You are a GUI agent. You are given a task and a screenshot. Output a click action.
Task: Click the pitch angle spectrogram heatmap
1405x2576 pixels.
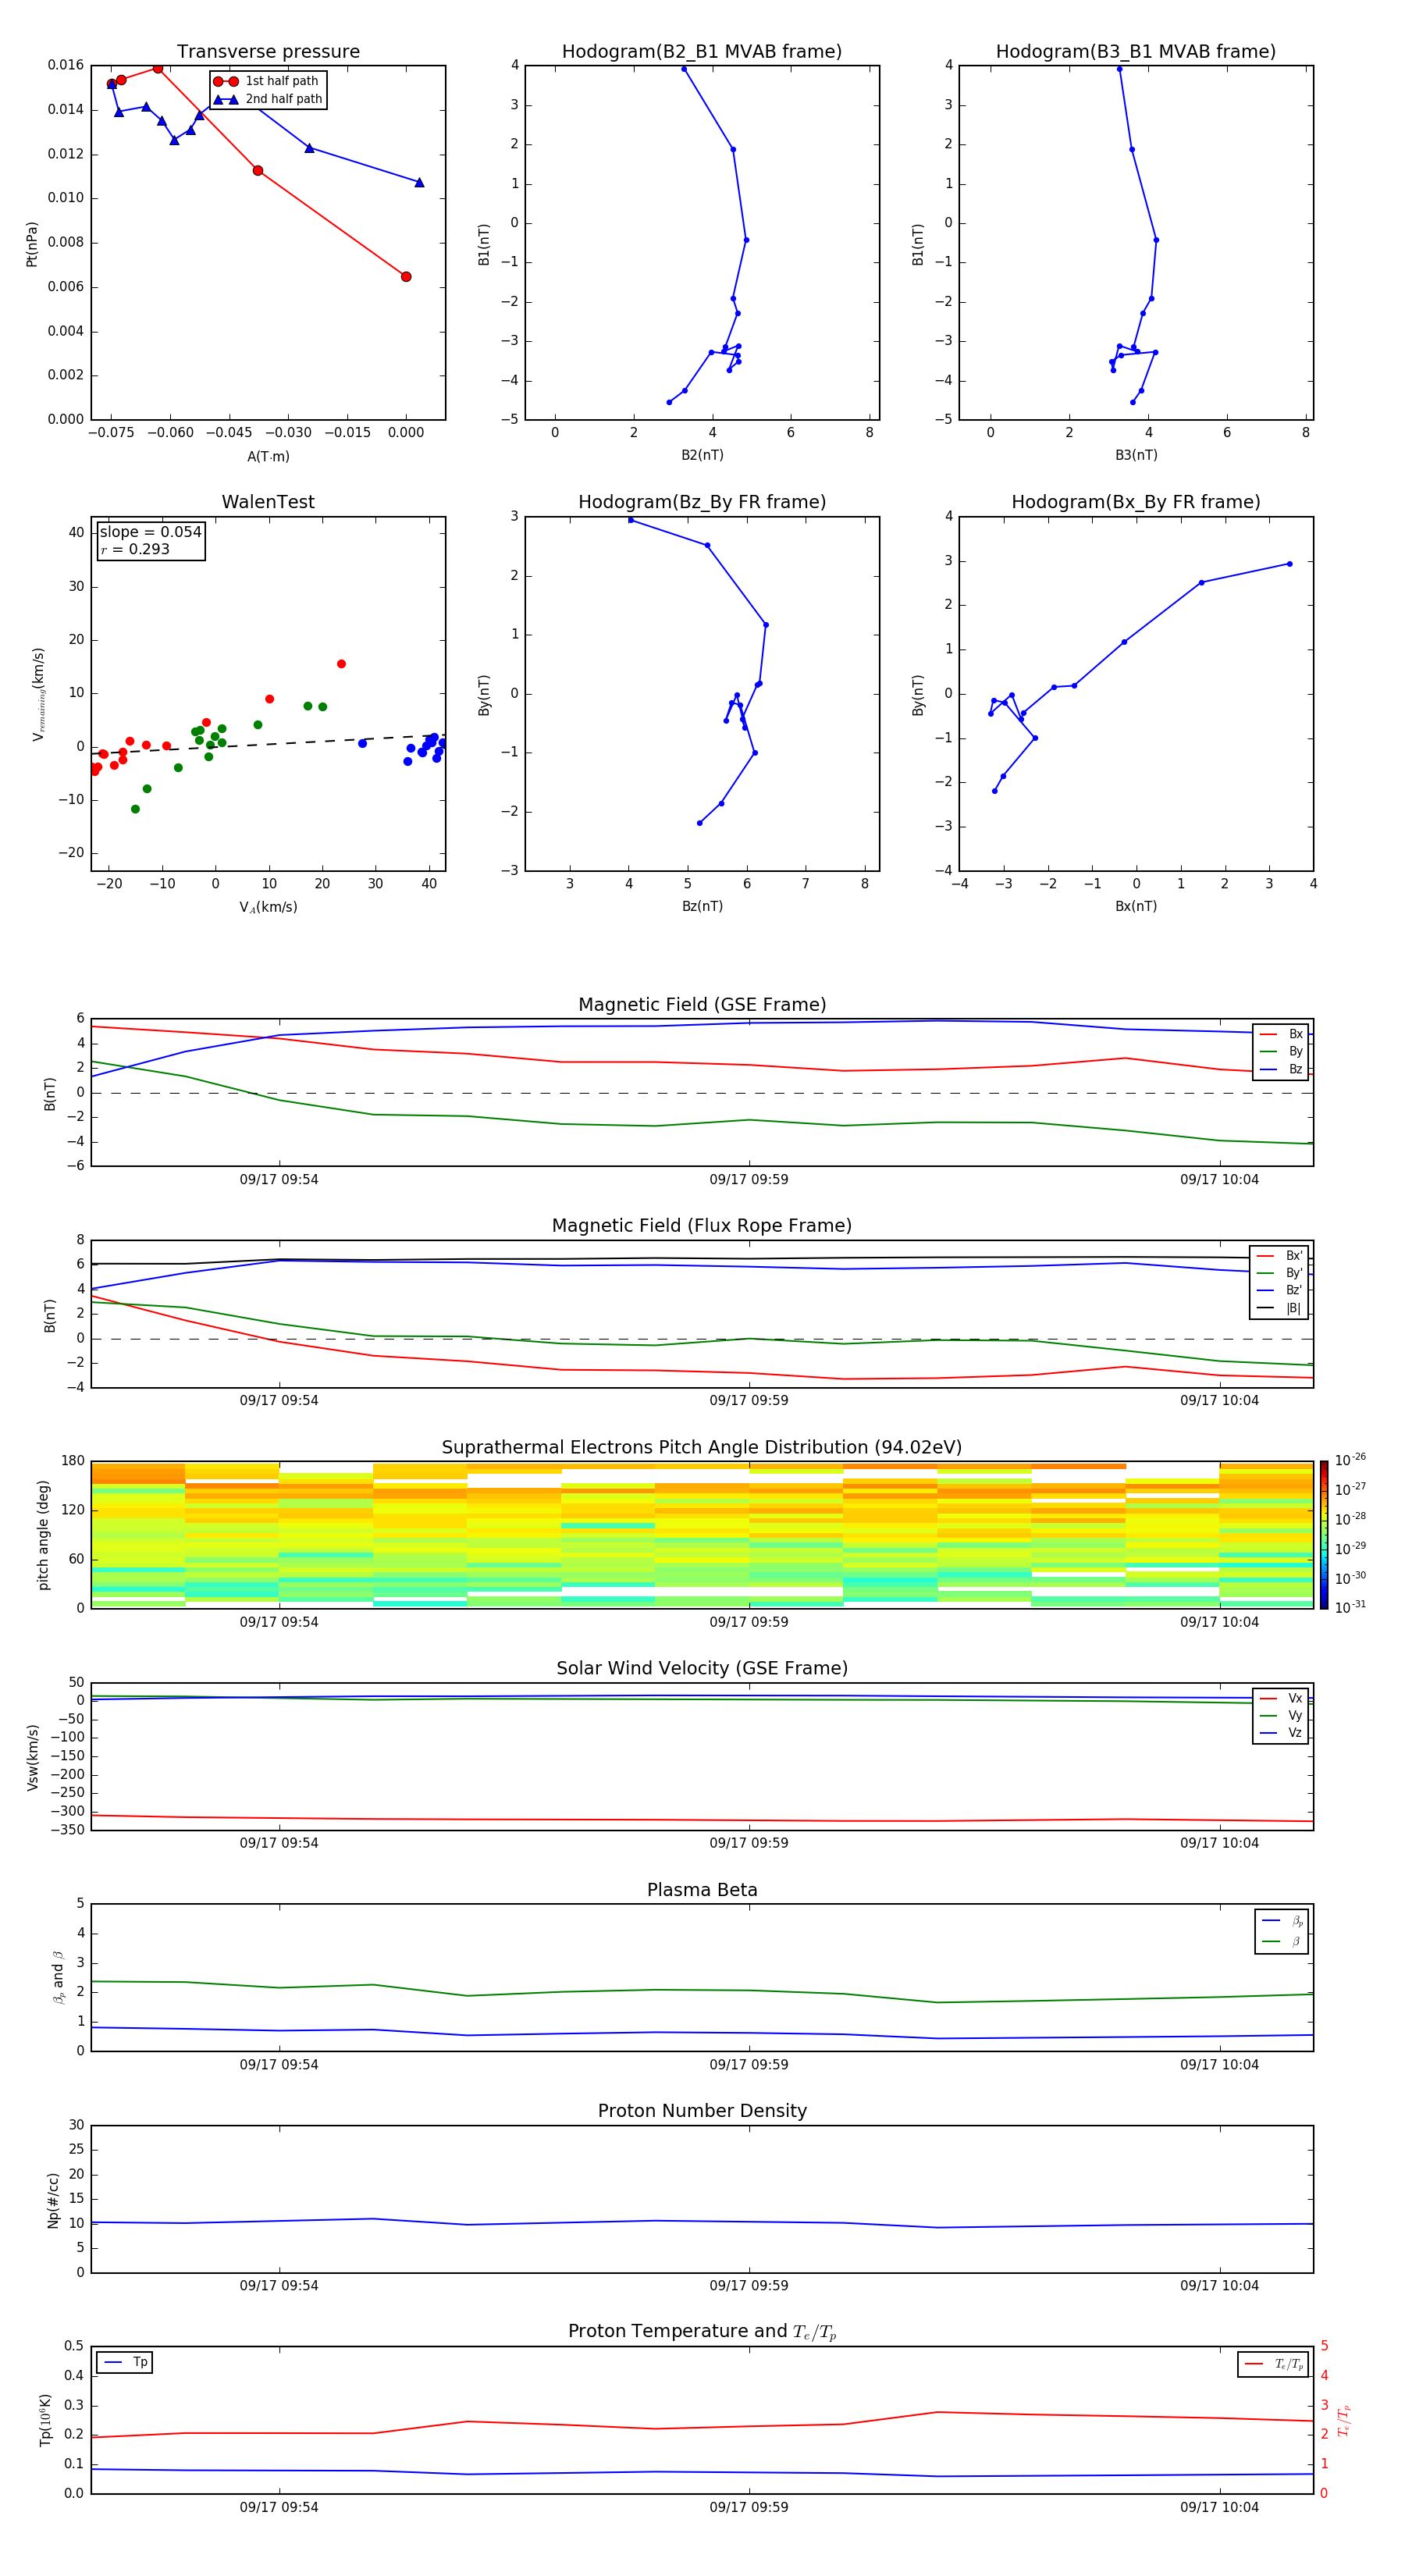coord(702,1535)
